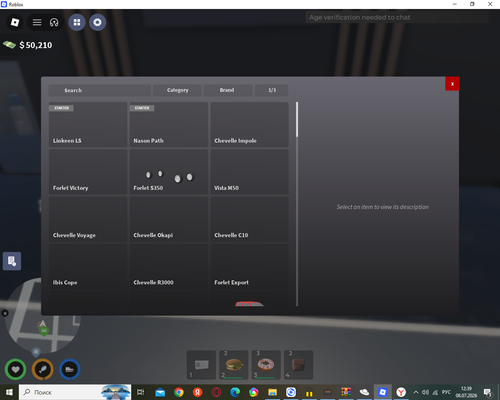Screen dimensions: 500x400
Task: Click the $50,210 money balance
Action: [36, 45]
